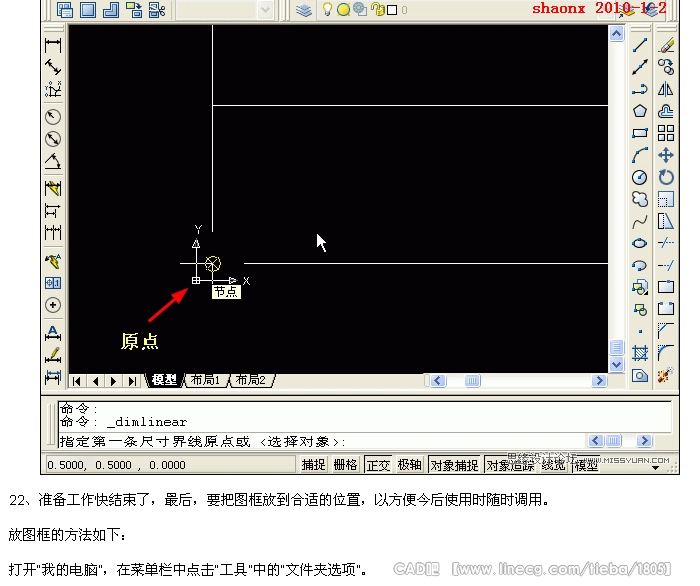The width and height of the screenshot is (700, 586).
Task: Toggle 极轴 polar tracking
Action: click(409, 465)
